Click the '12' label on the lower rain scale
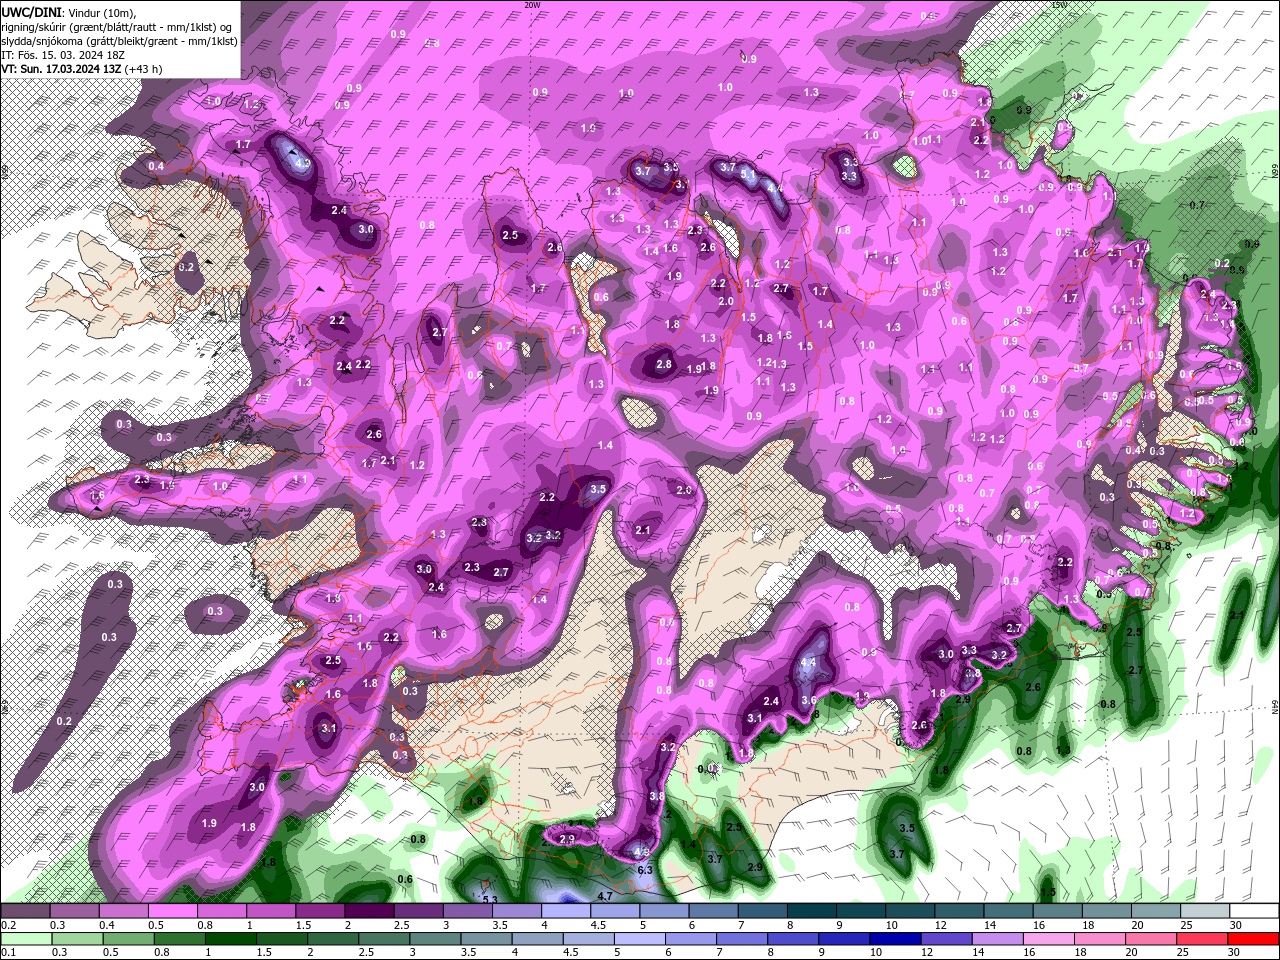1280x960 pixels. pos(927,953)
